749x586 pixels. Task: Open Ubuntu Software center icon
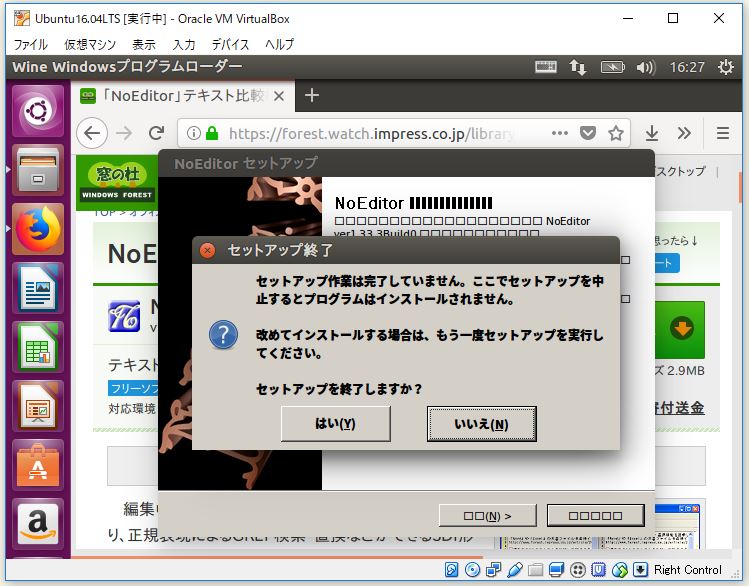coord(38,466)
